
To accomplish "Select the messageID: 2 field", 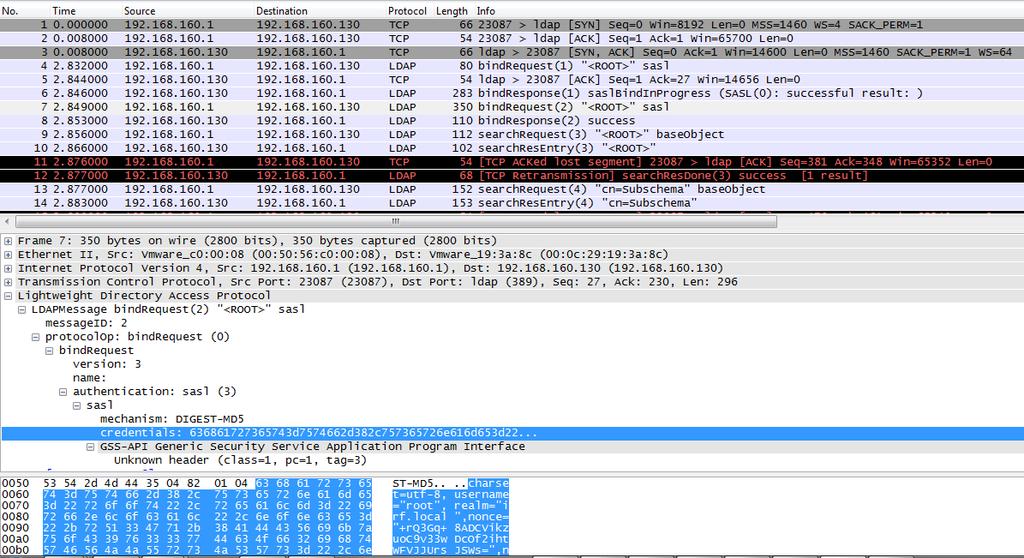I will [x=86, y=323].
